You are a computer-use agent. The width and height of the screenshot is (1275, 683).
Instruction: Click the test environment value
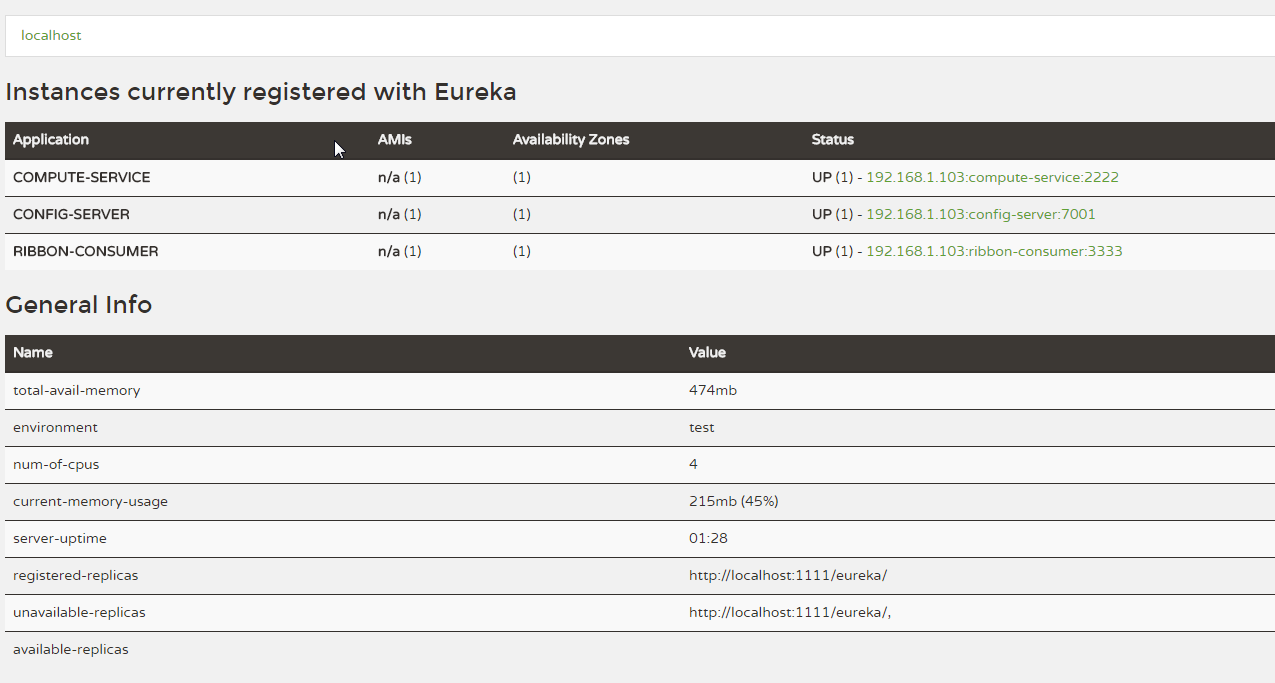coord(702,427)
